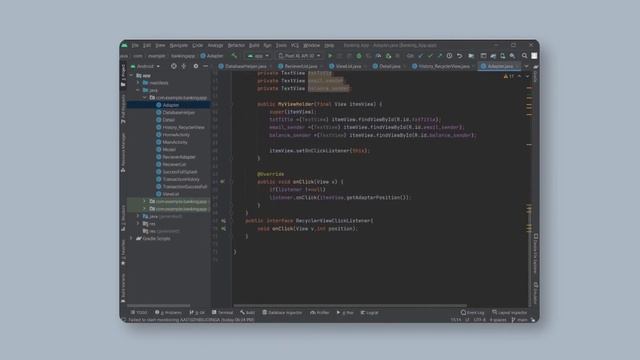Click the project panel horizontal scrollbar
The width and height of the screenshot is (640, 360).
click(159, 305)
